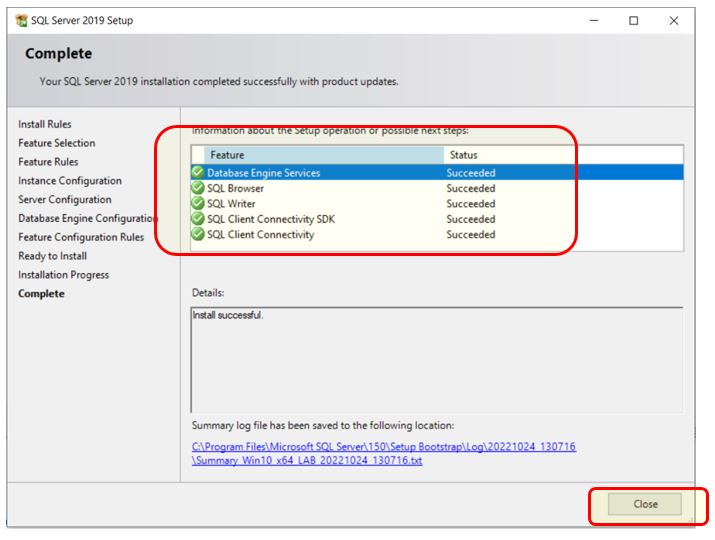Select the SQL Writer feature row
Viewport: 715px width, 540px height.
437,204
